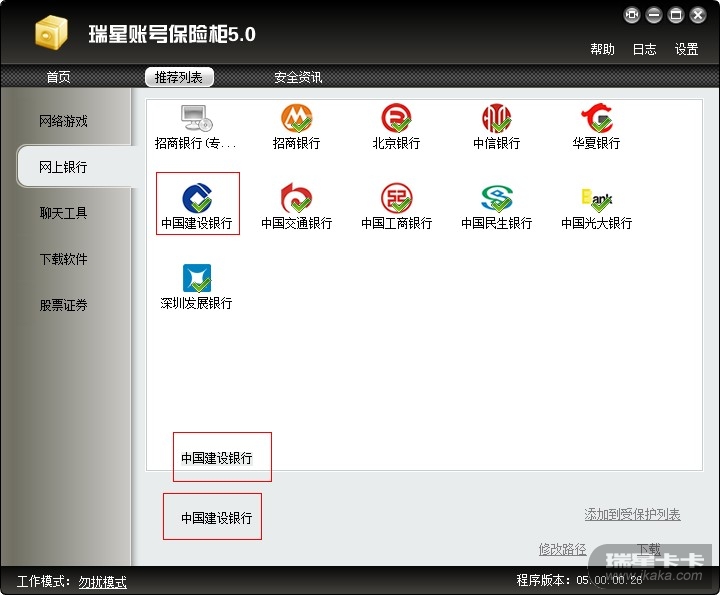Click the 瑞星账号保险柜5.0 title text
Screen dimensions: 720x595
[172, 34]
